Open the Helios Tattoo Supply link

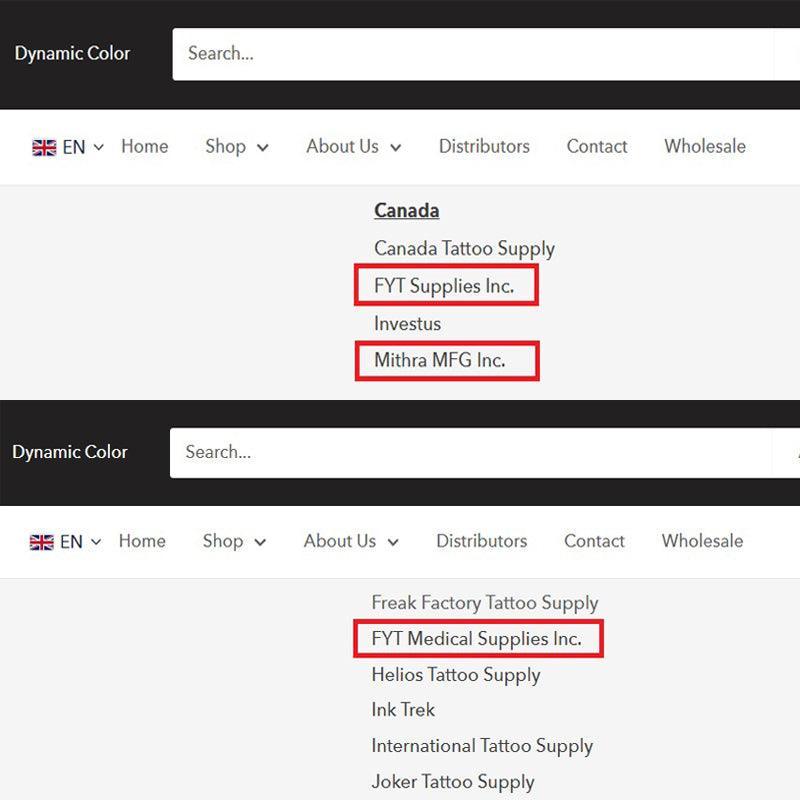click(x=456, y=675)
